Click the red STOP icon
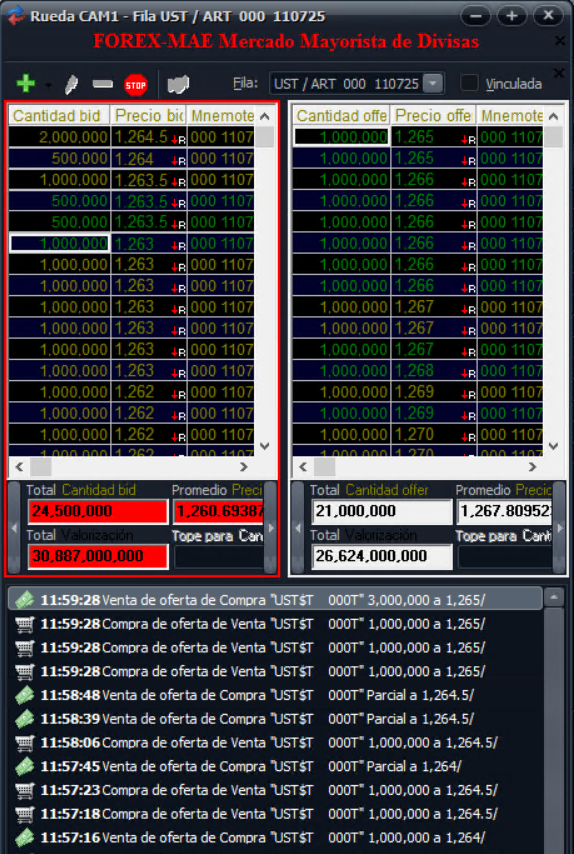This screenshot has height=854, width=574. point(136,84)
